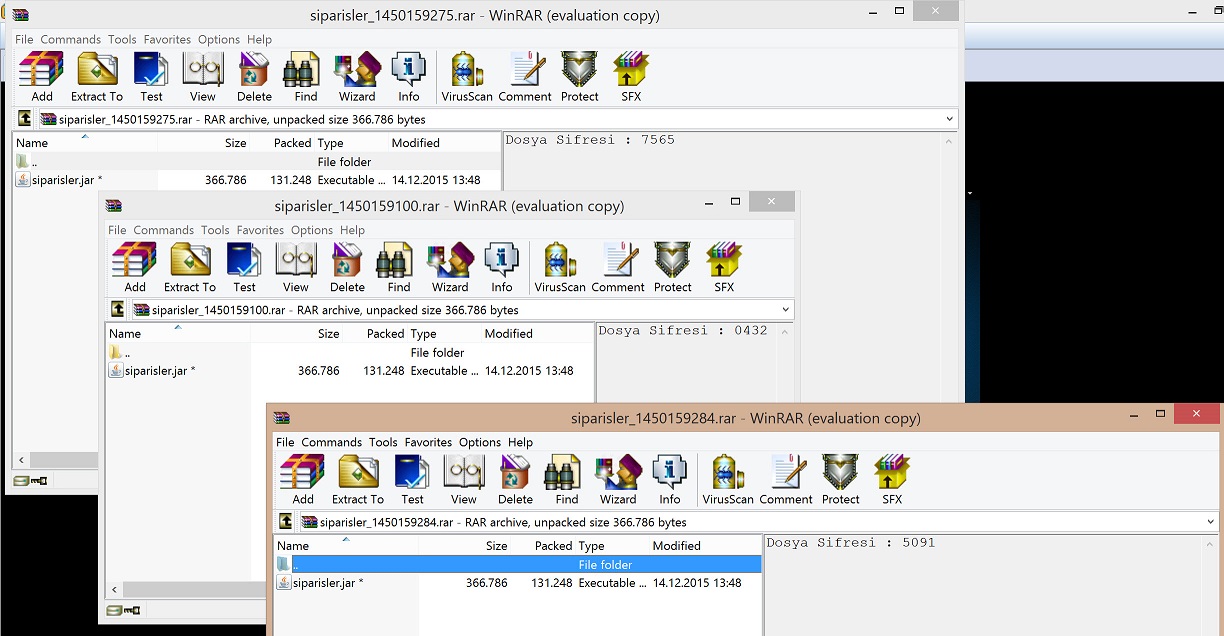
Task: Click 'Dosya Sifresi : 5091' comment text
Action: click(850, 542)
